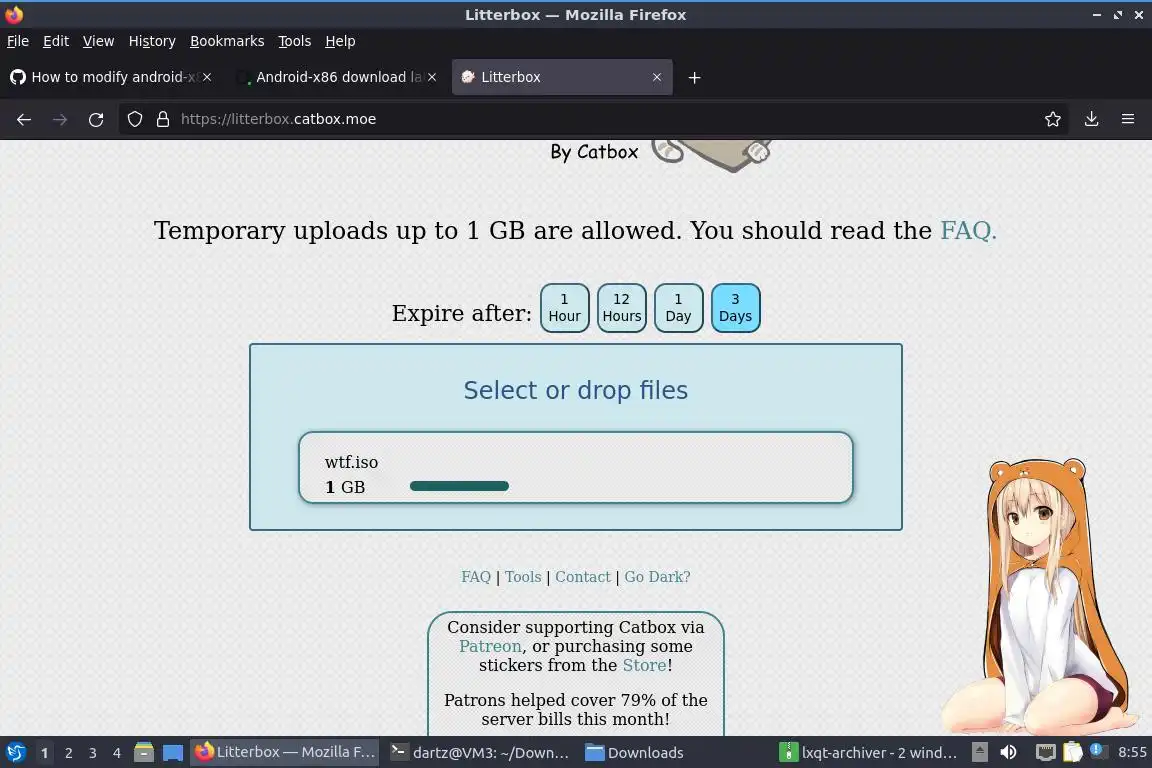Open the Tools link in page footer
Viewport: 1152px width, 768px height.
coord(523,577)
